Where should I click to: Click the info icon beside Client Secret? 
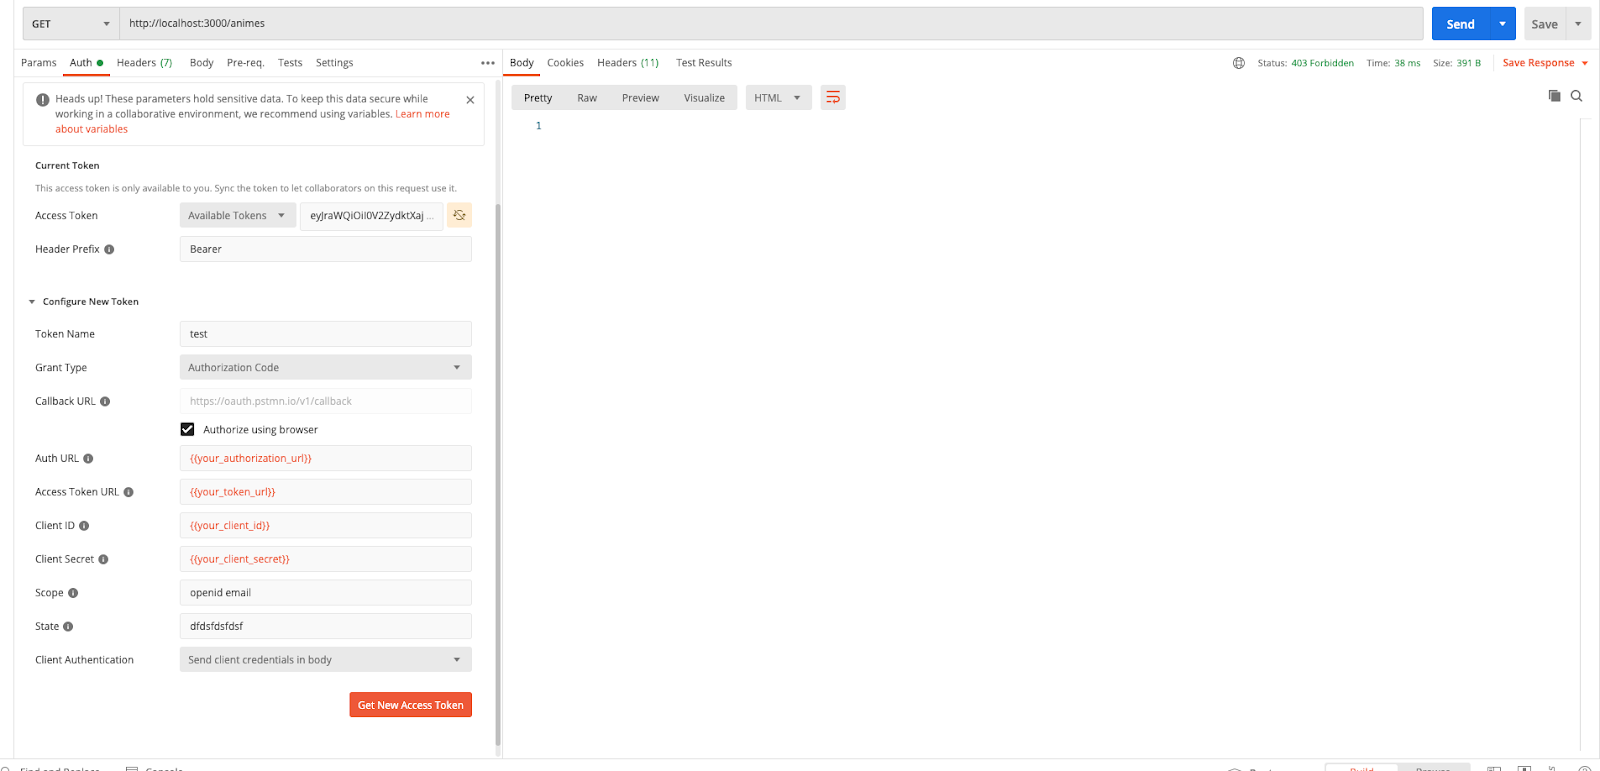pos(103,560)
